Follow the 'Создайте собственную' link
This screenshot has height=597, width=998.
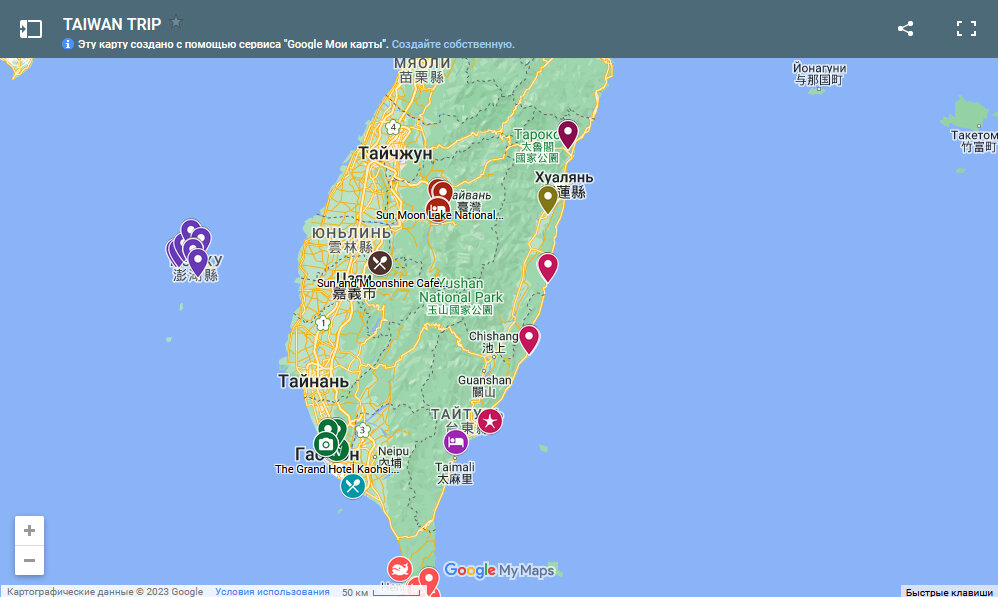[x=453, y=44]
